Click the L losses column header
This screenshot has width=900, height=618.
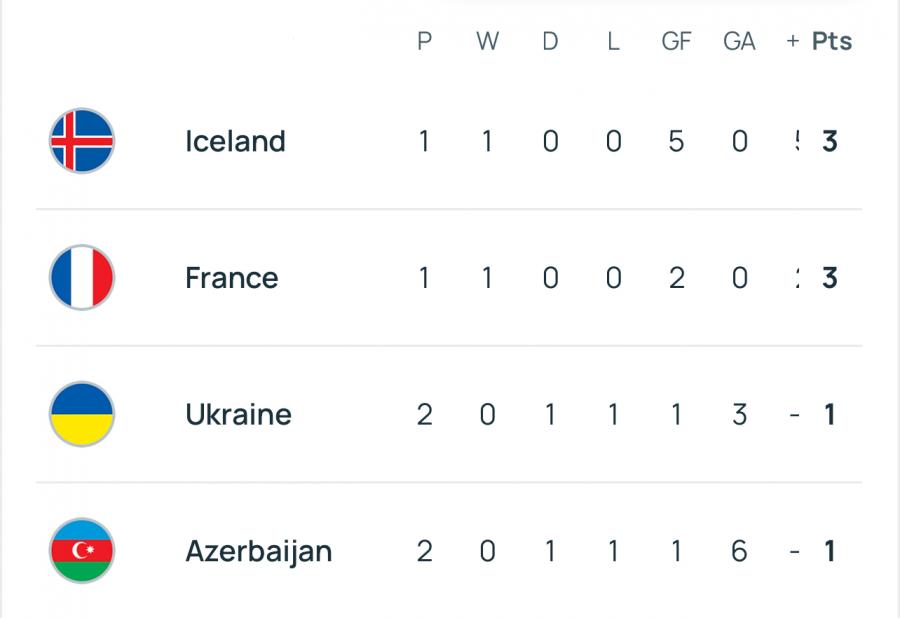click(x=614, y=41)
